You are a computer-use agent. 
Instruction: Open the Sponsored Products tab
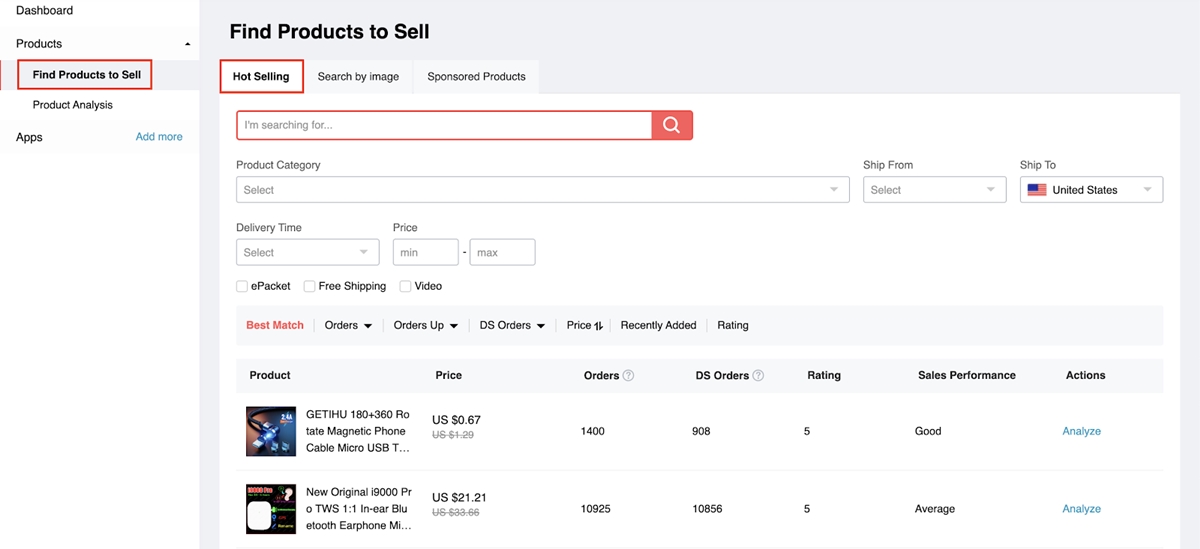476,77
